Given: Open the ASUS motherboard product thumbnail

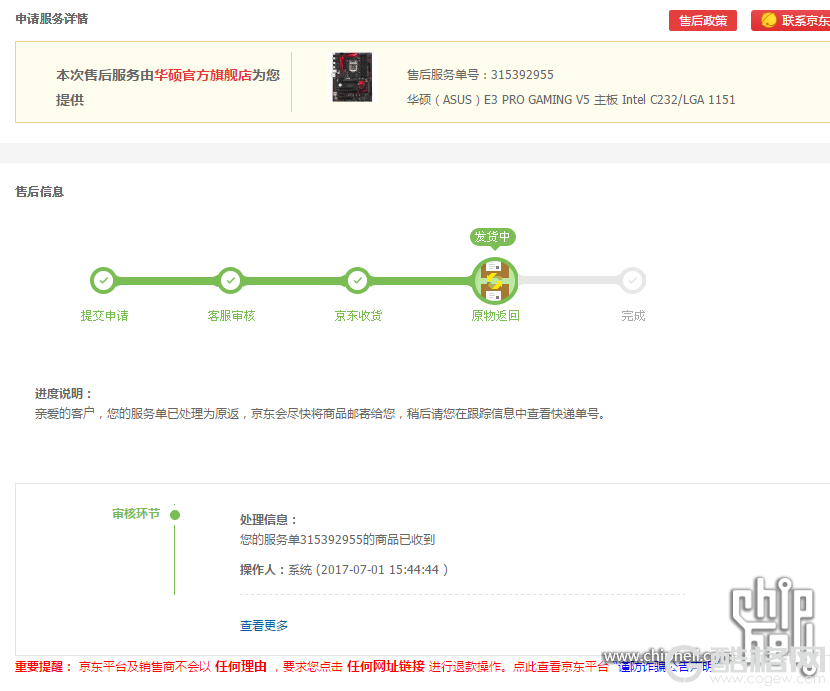Looking at the screenshot, I should (x=352, y=77).
